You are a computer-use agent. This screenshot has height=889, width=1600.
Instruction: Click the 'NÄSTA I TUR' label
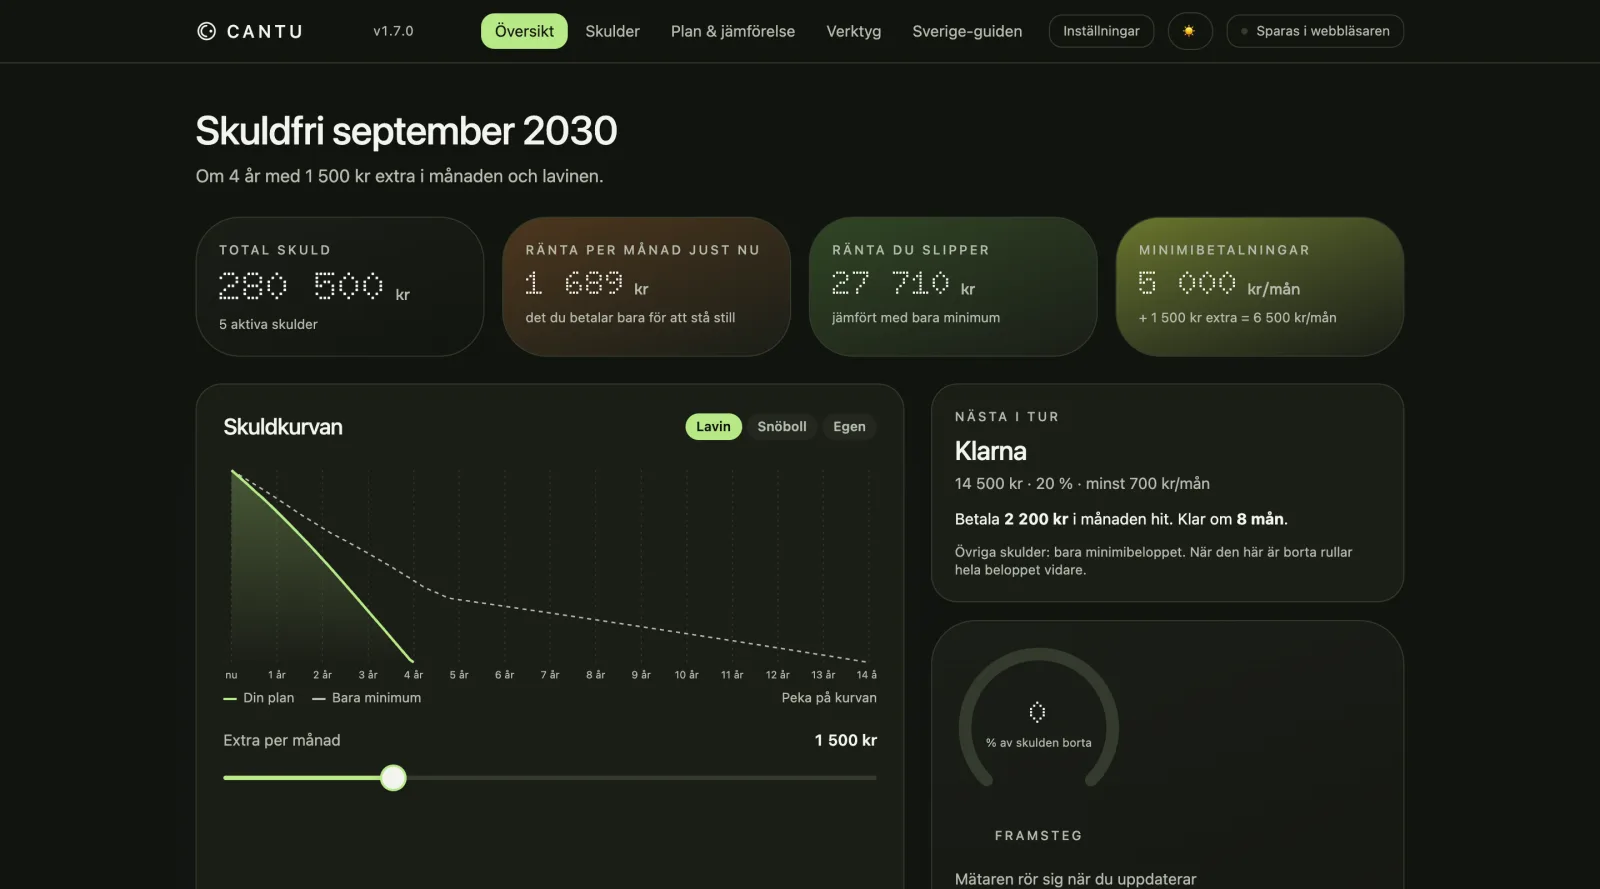point(1007,417)
